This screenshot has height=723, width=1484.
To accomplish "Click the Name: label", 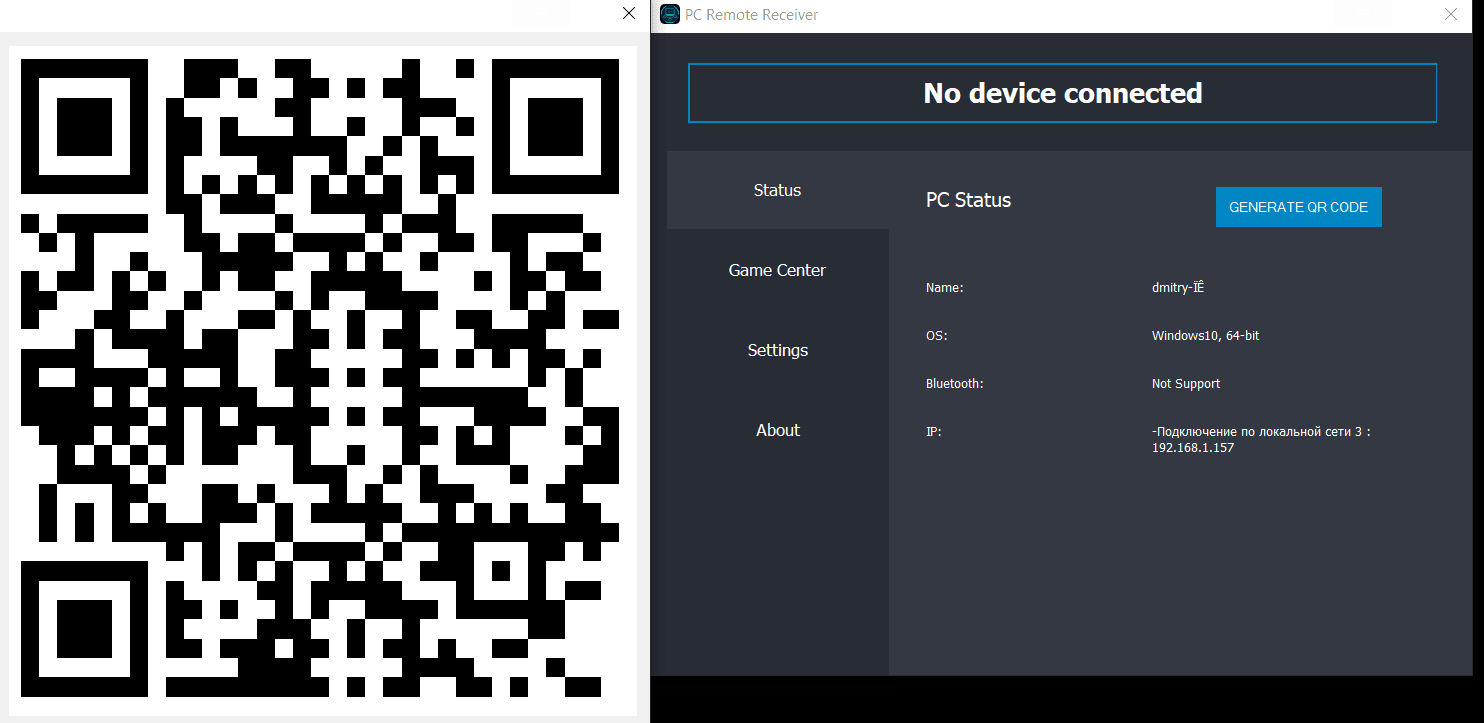I will click(x=944, y=288).
